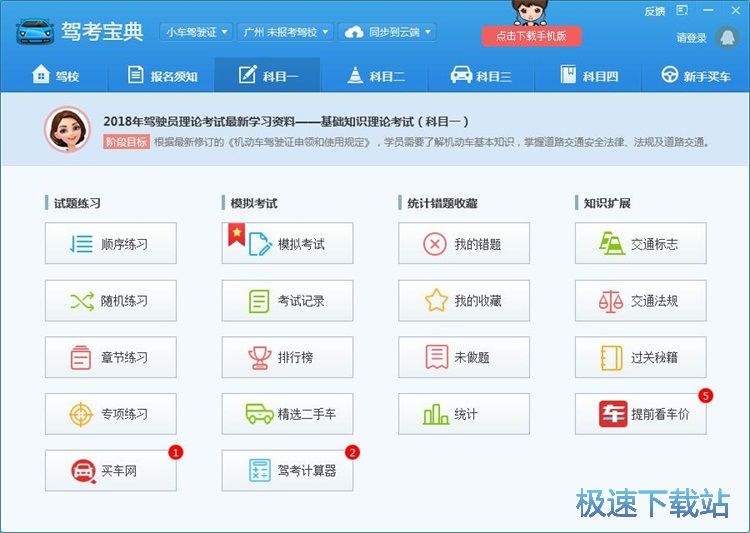Viewport: 750px width, 533px height.
Task: Click the 统计错题收藏 section heading
Action: [442, 203]
